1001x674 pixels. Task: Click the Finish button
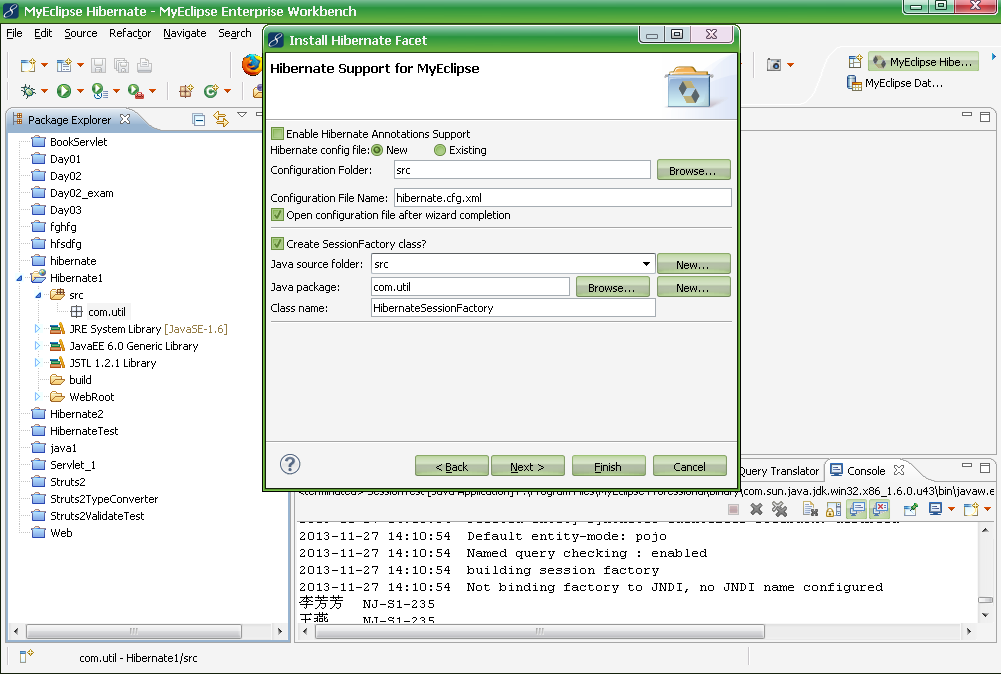[608, 467]
